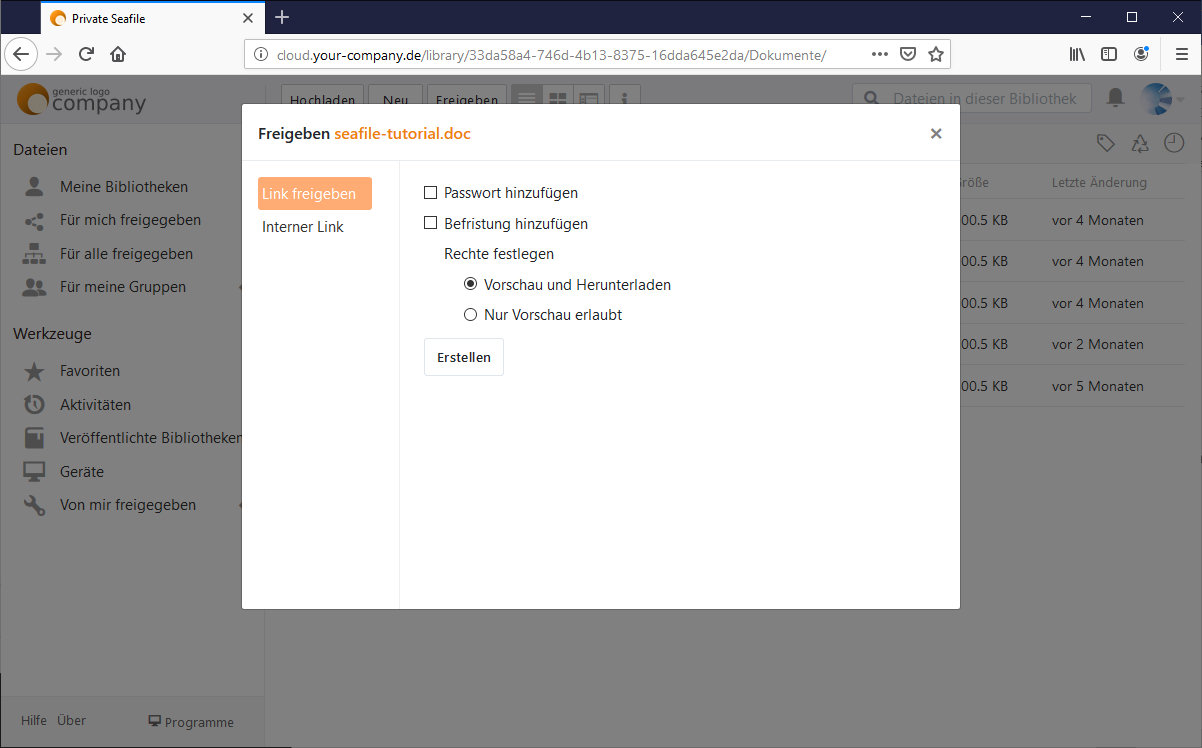Open the library tags icon
Viewport: 1202px width, 748px height.
tap(1105, 144)
